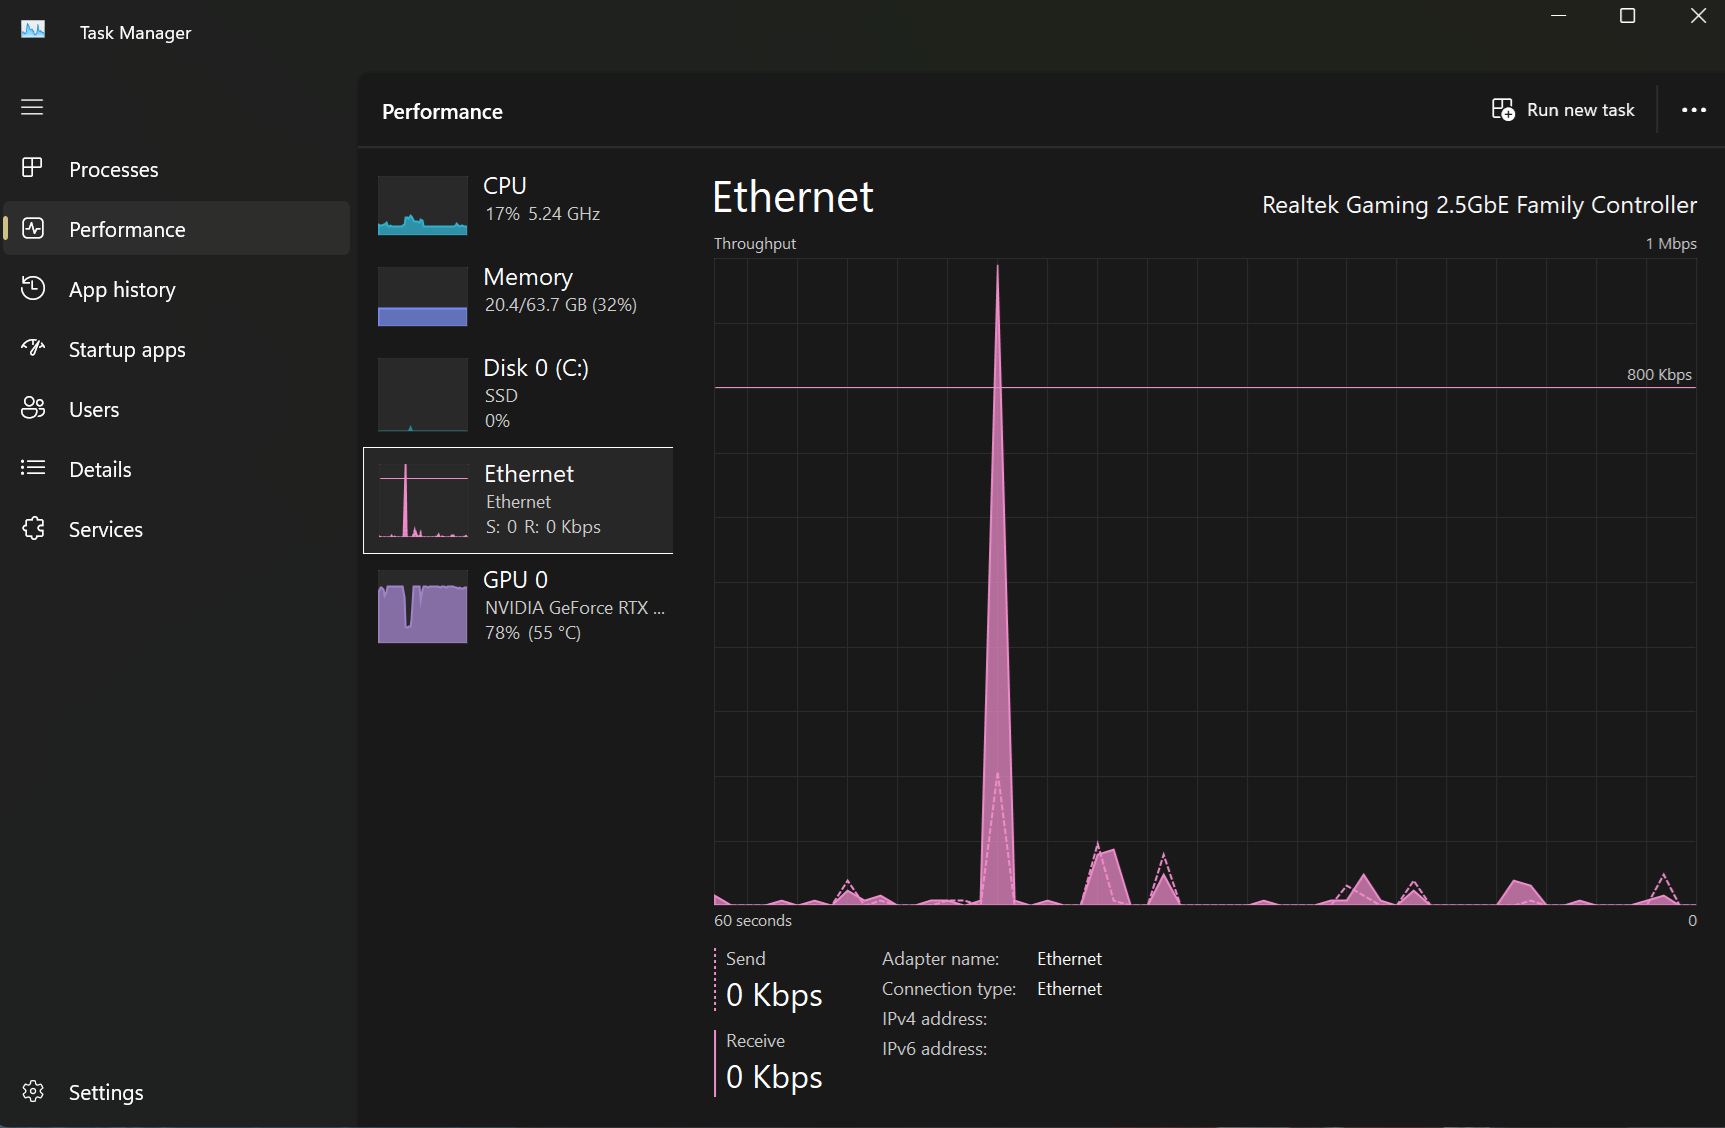Open the three-dots more options menu
This screenshot has height=1128, width=1725.
(x=1693, y=110)
